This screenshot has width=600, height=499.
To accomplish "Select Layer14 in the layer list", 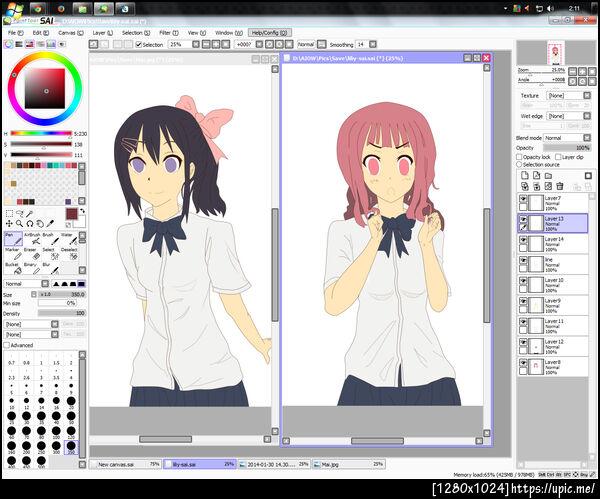I will tap(553, 244).
